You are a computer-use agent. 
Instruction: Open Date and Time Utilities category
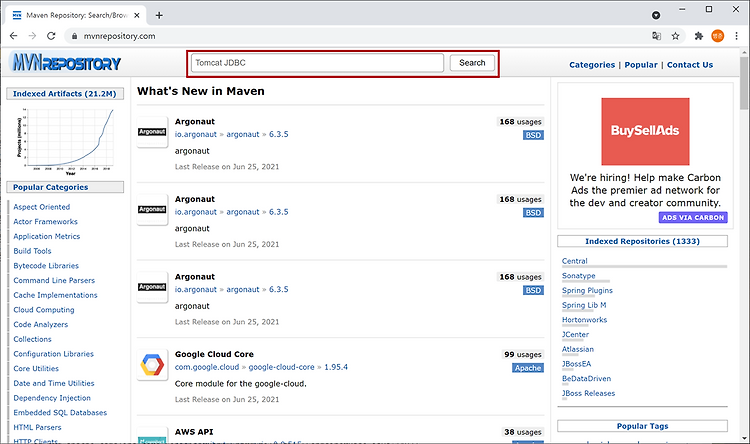tap(54, 383)
